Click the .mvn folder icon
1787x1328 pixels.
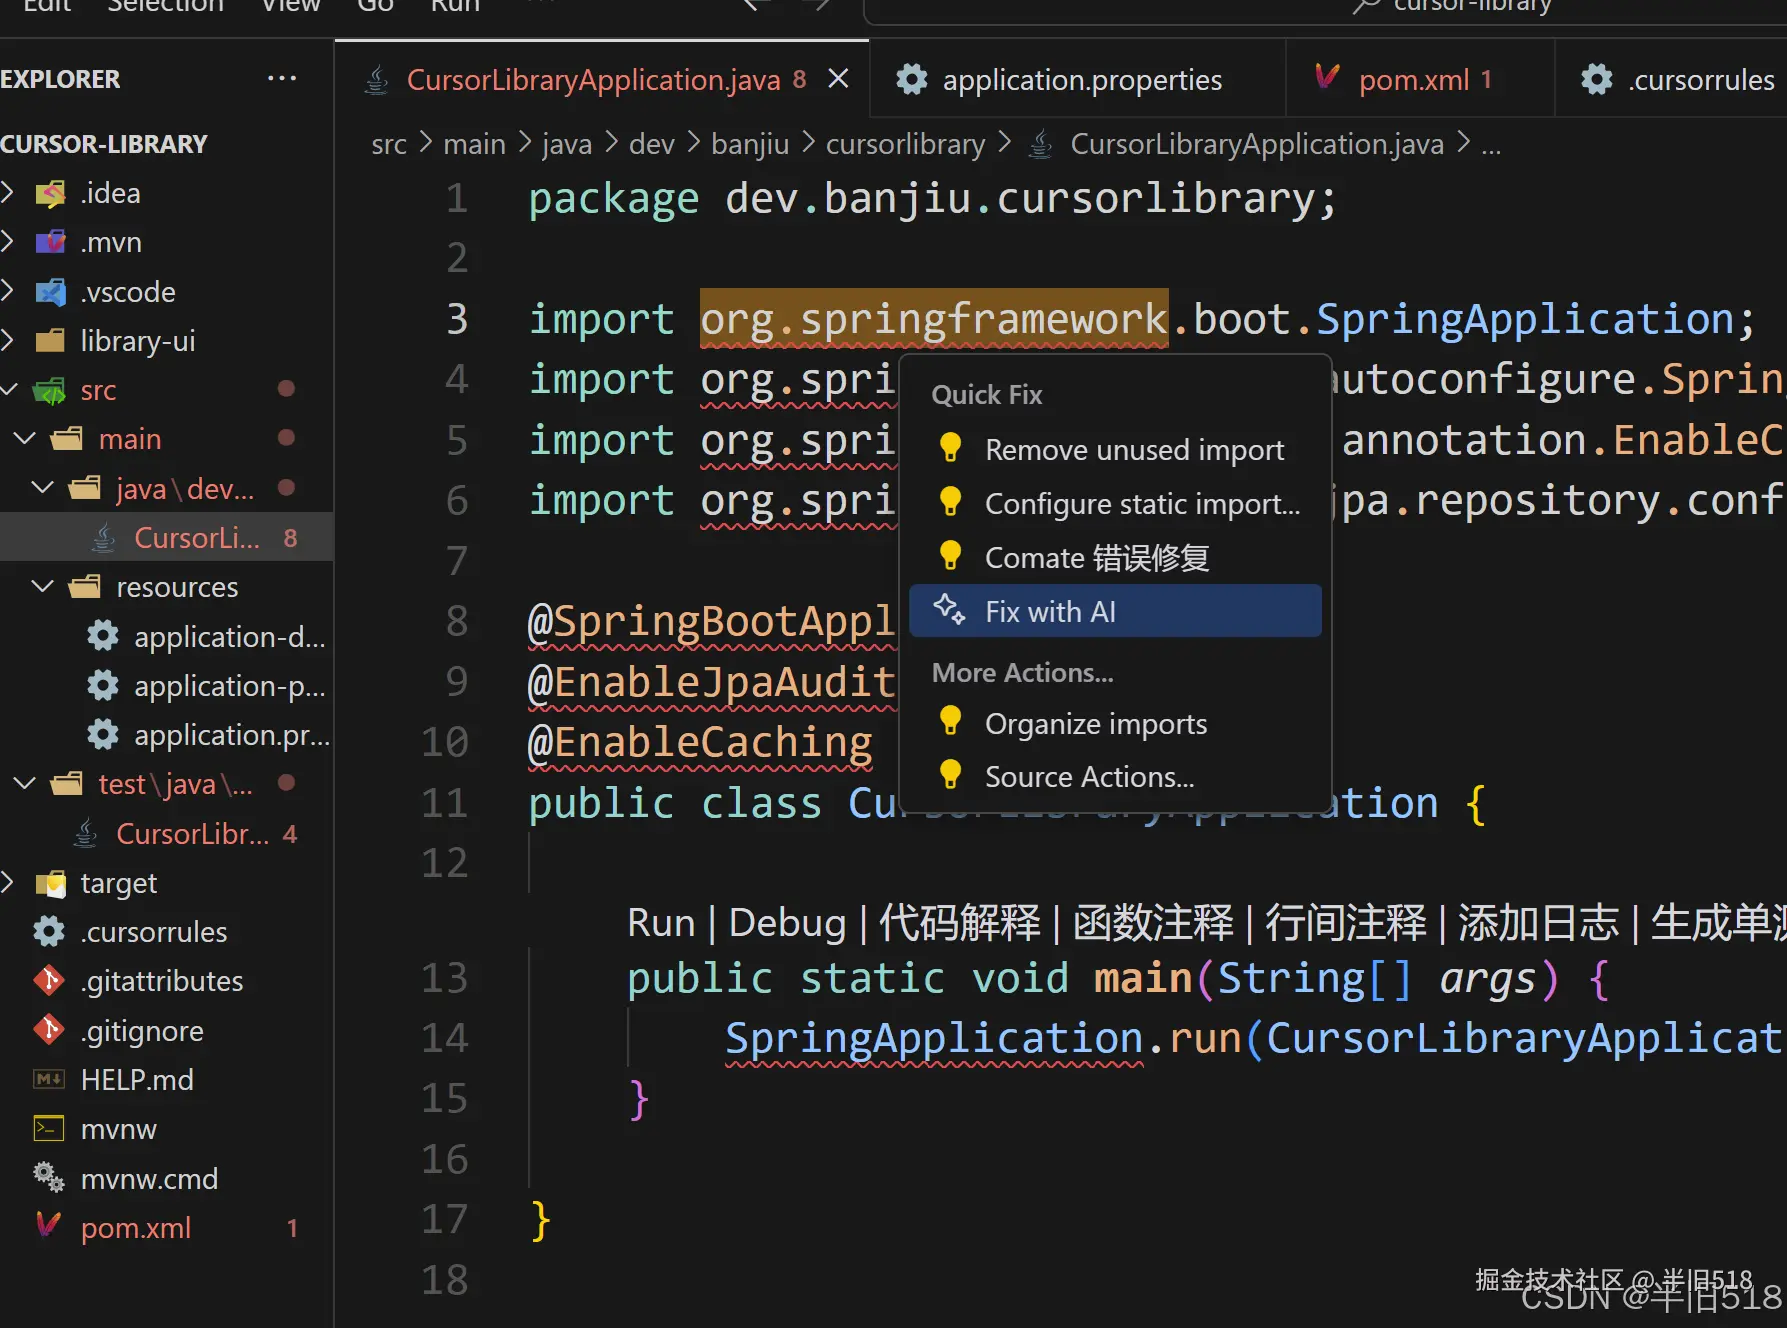click(50, 242)
